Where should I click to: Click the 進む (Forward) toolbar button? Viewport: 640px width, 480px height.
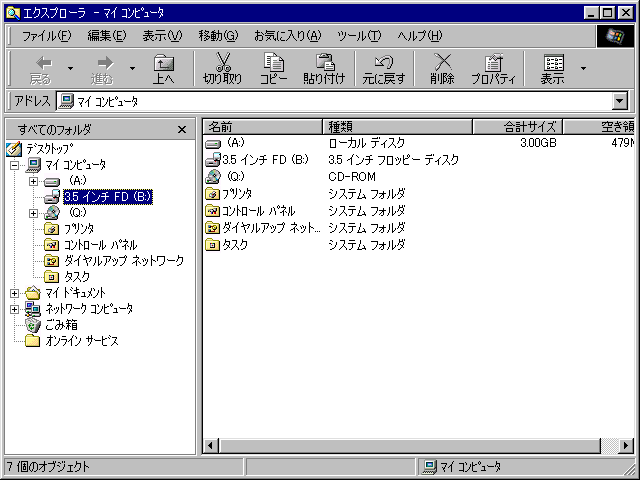[103, 69]
